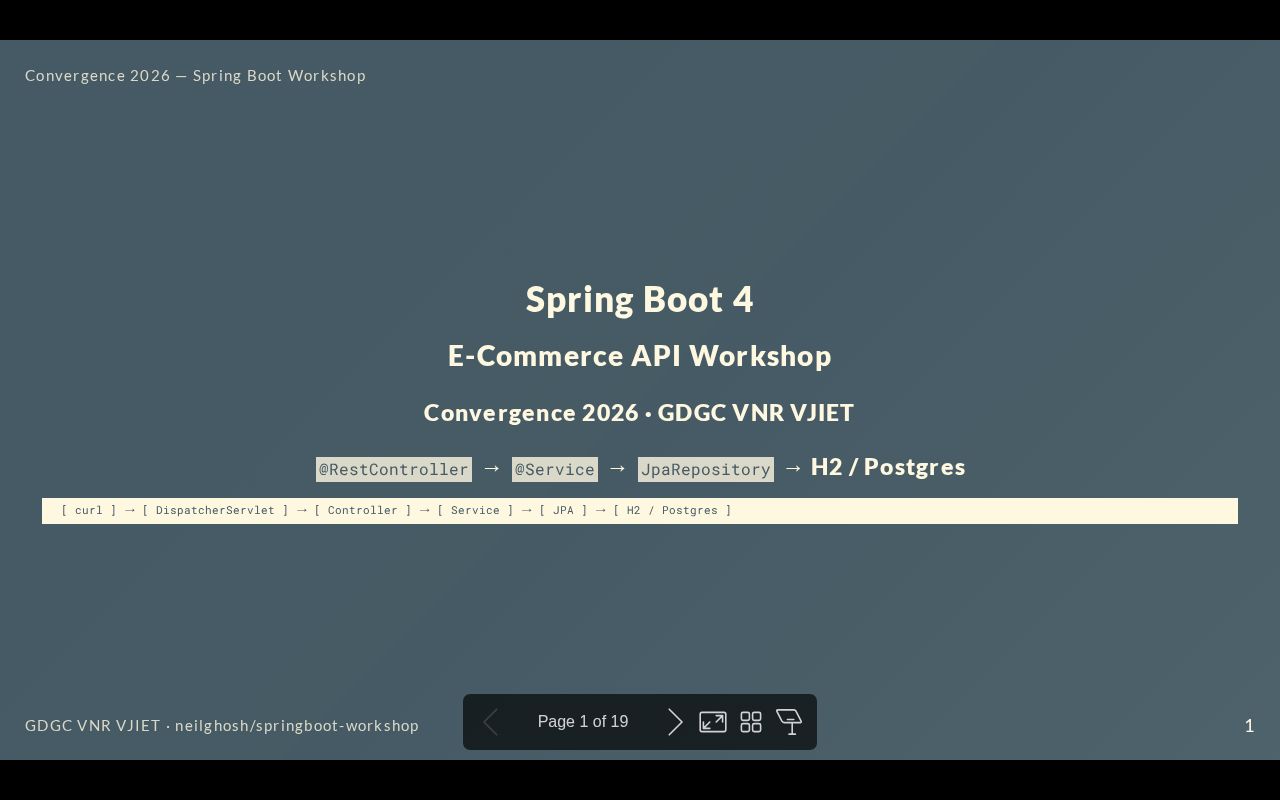This screenshot has width=1280, height=800.
Task: Open presenter view icon
Action: 789,722
